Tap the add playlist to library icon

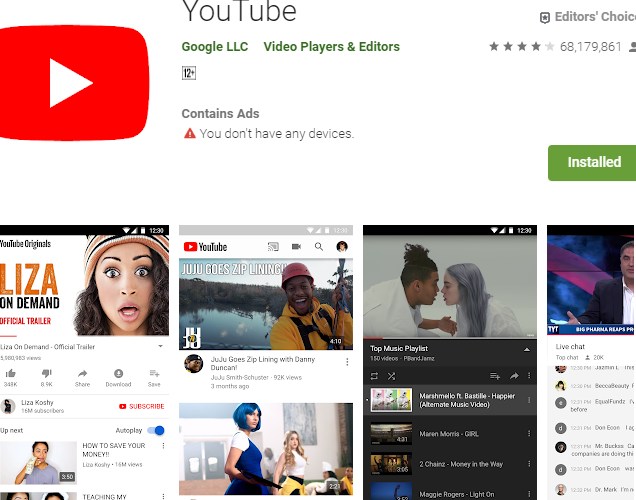494,376
